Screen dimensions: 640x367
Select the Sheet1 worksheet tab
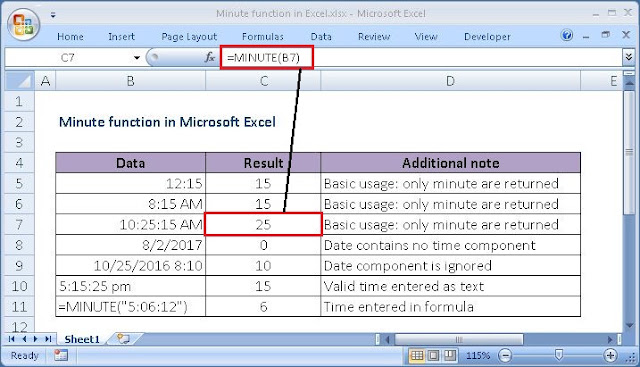pyautogui.click(x=82, y=339)
